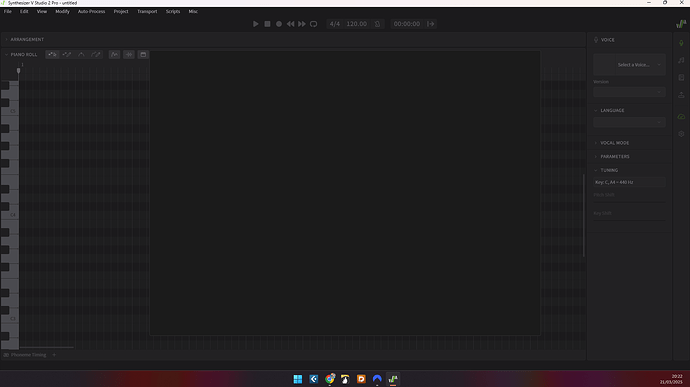Toggle the metronome icon beside tempo

[377, 24]
